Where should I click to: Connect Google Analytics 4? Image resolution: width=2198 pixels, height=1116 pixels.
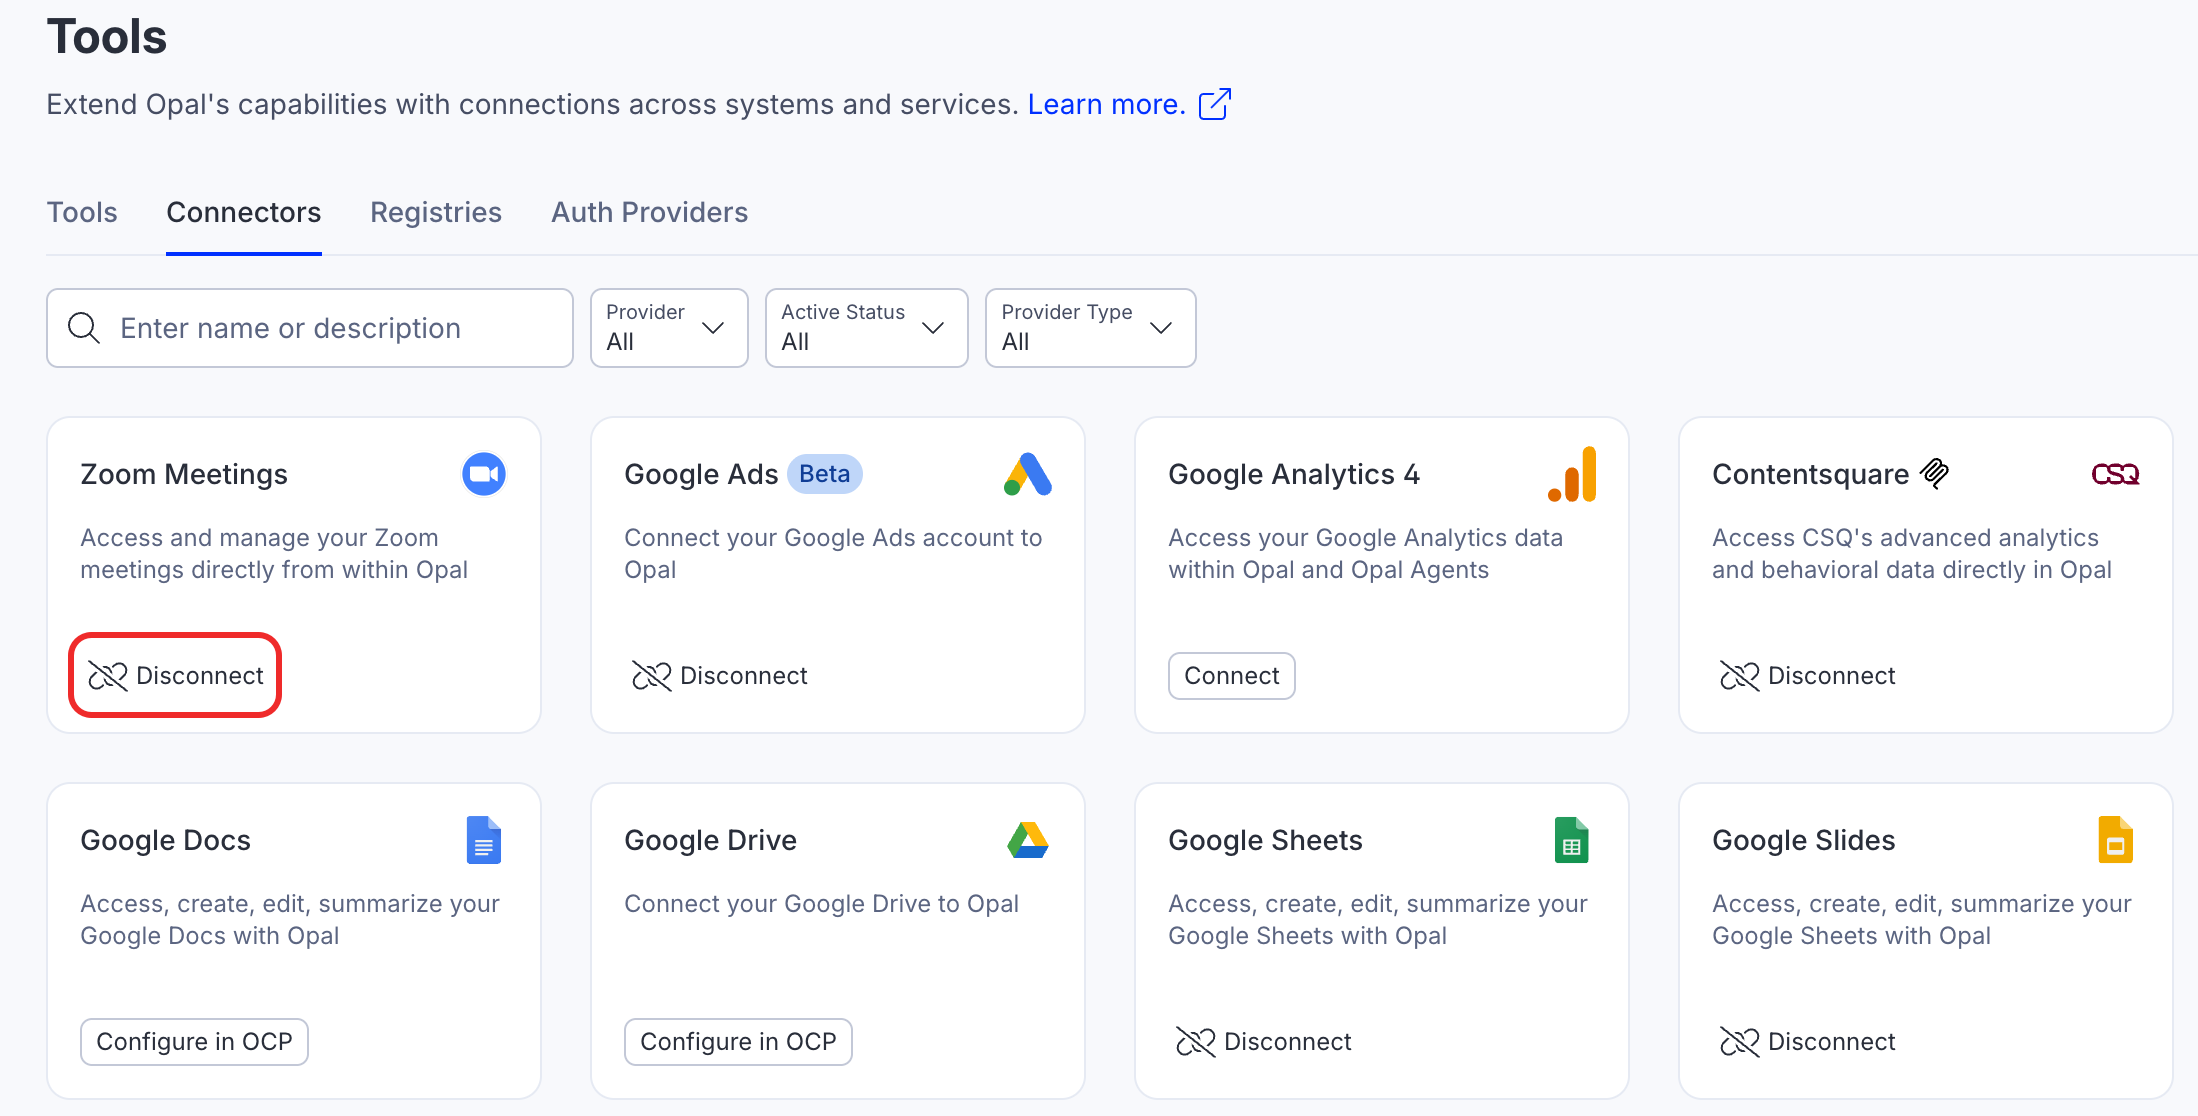(1232, 676)
